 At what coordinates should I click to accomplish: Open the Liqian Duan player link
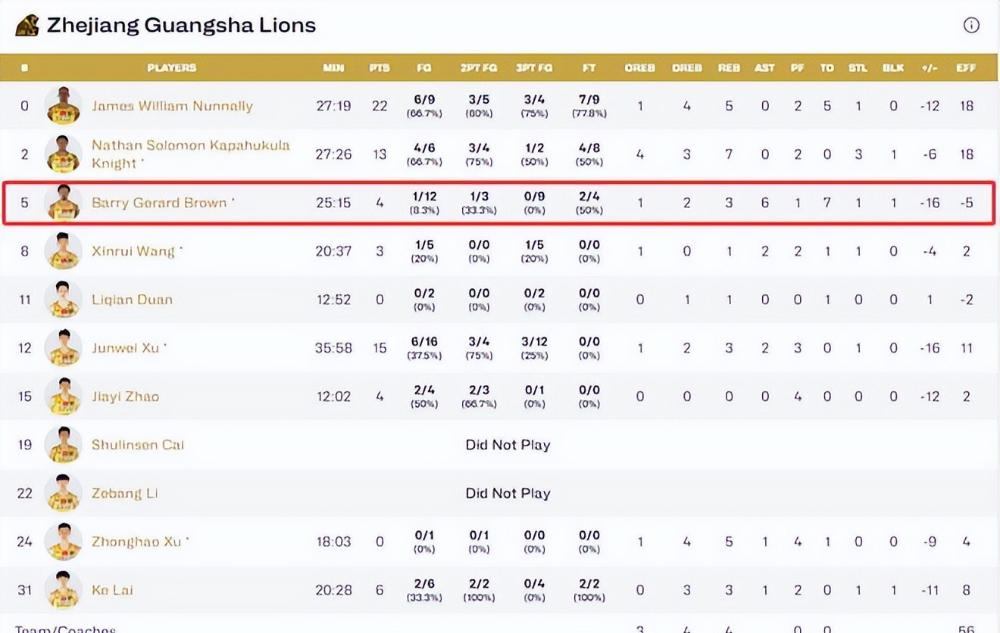[x=132, y=300]
